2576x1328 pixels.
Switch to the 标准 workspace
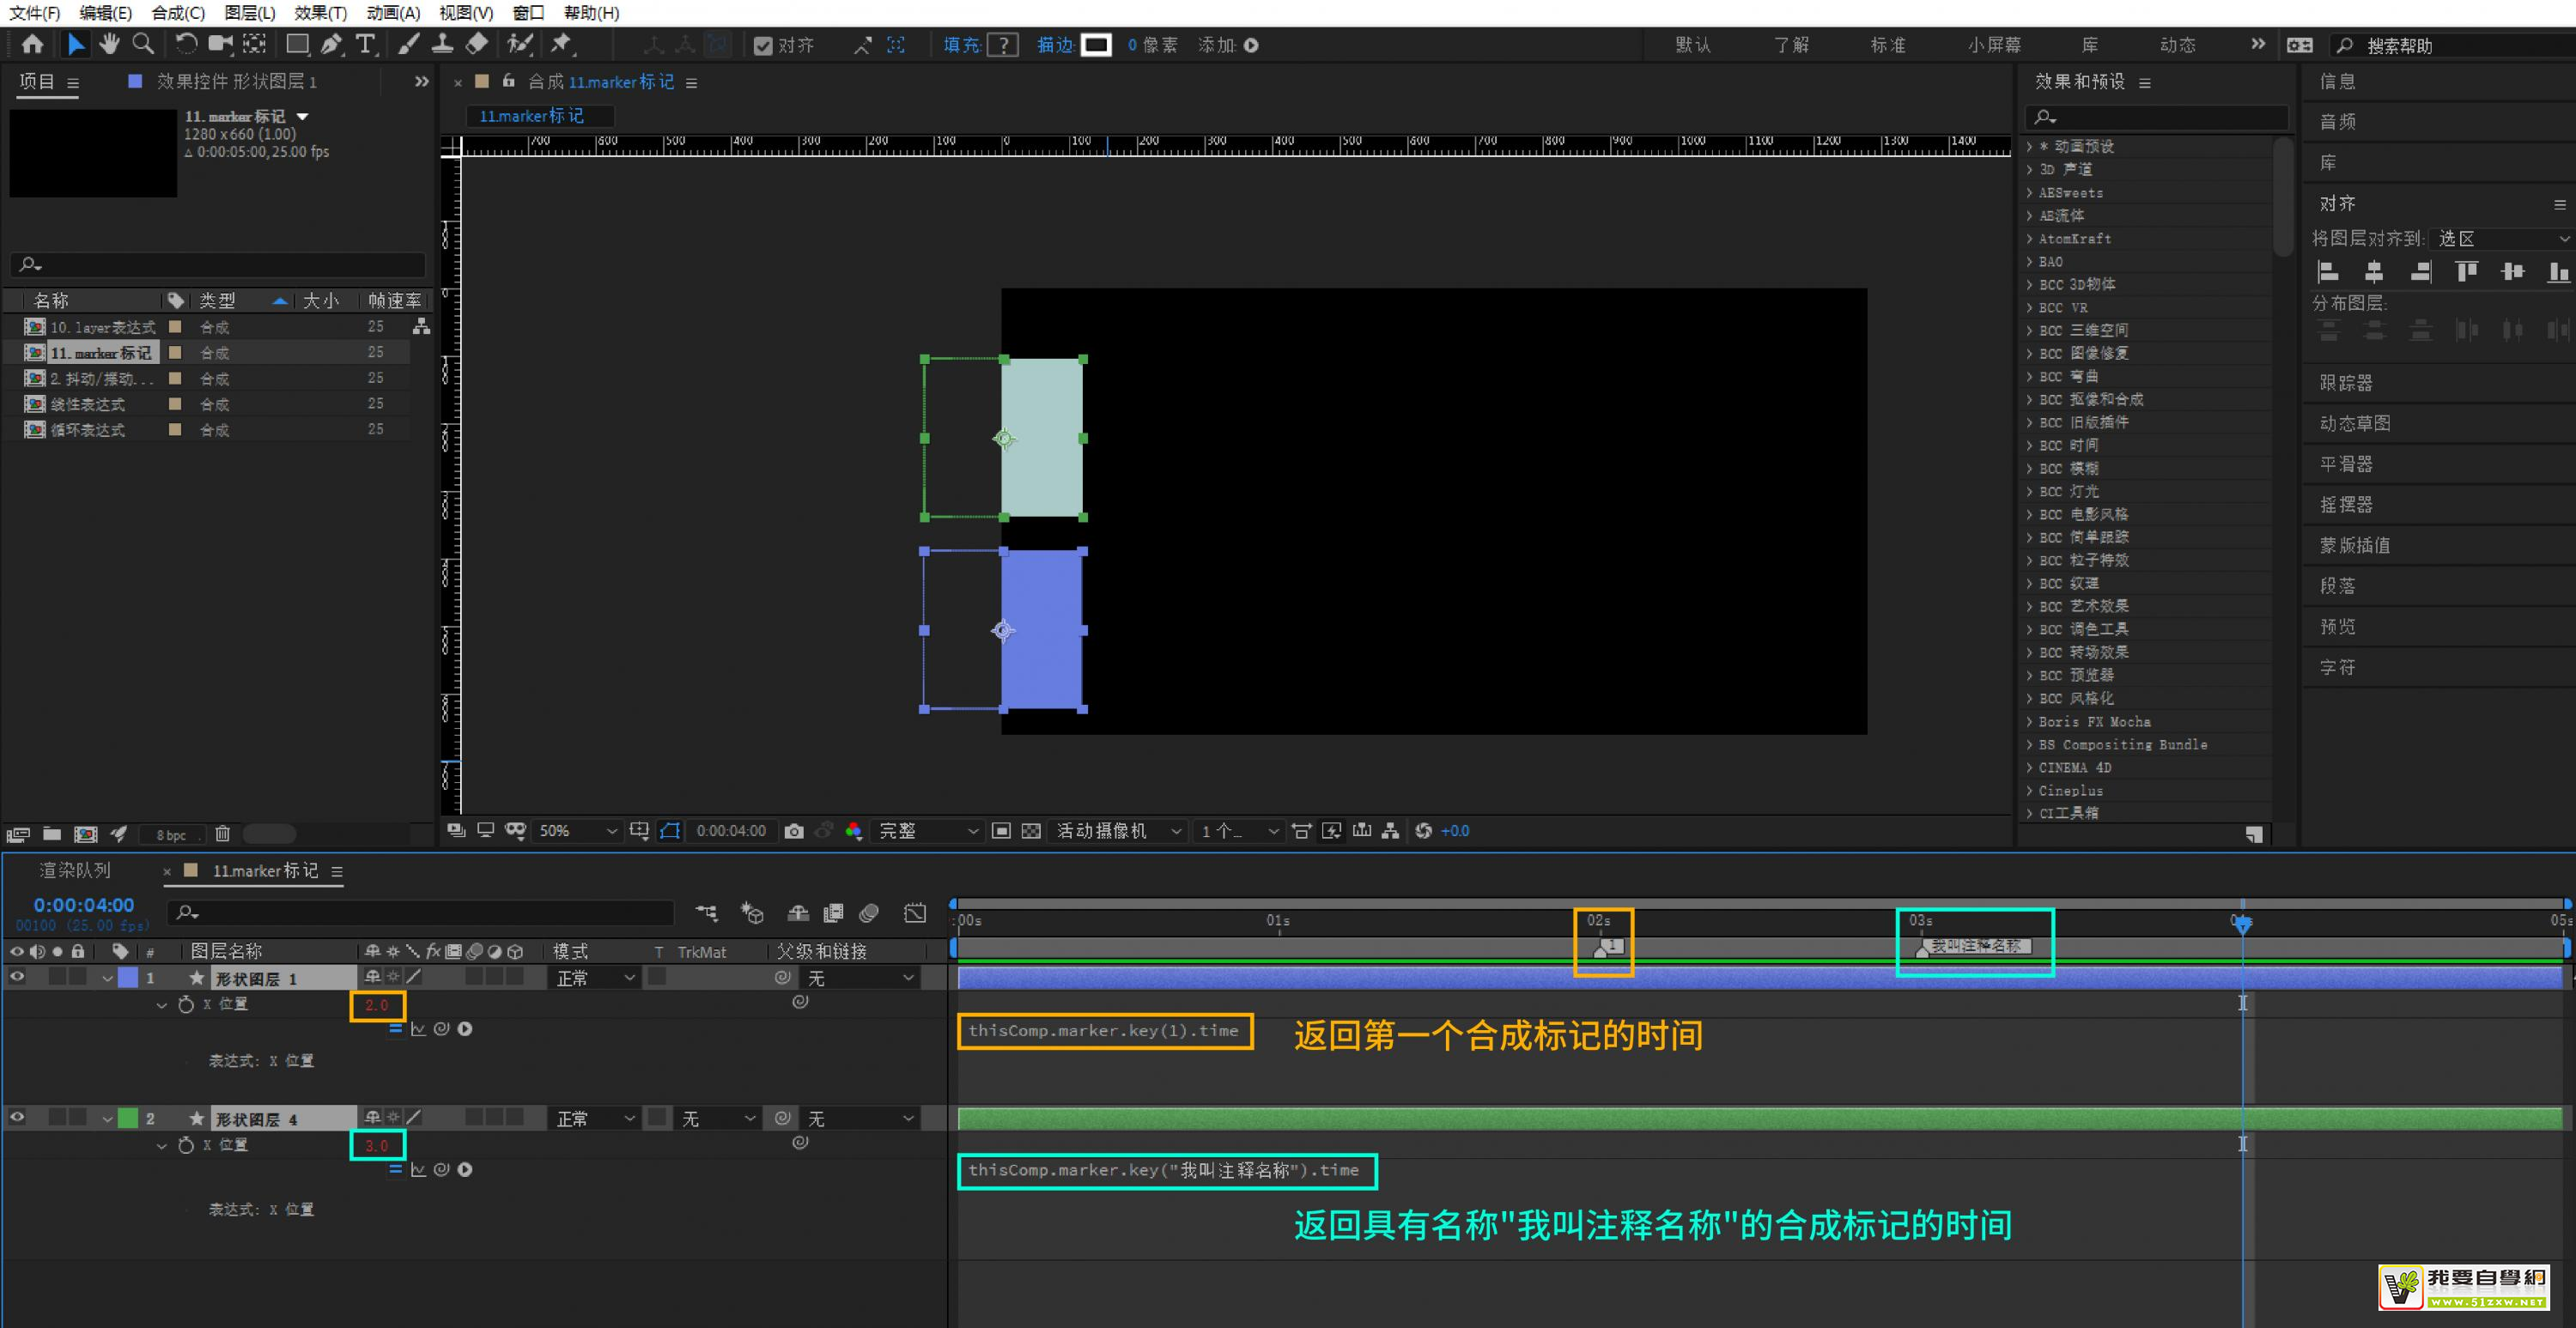pyautogui.click(x=1887, y=45)
